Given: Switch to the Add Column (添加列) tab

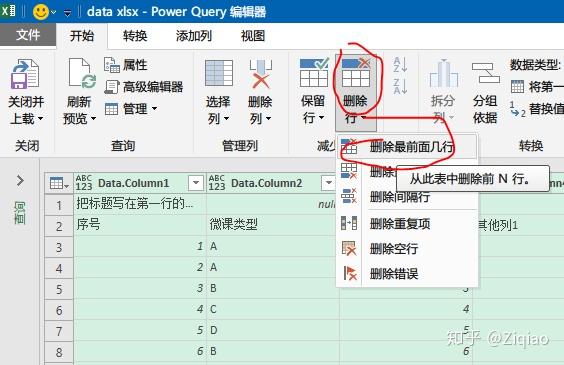Looking at the screenshot, I should tap(194, 36).
